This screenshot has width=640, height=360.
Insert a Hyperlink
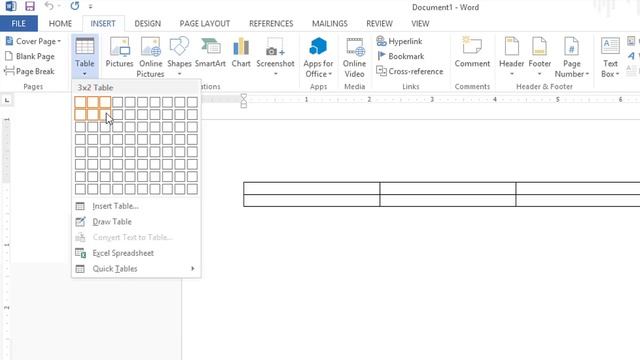399,41
